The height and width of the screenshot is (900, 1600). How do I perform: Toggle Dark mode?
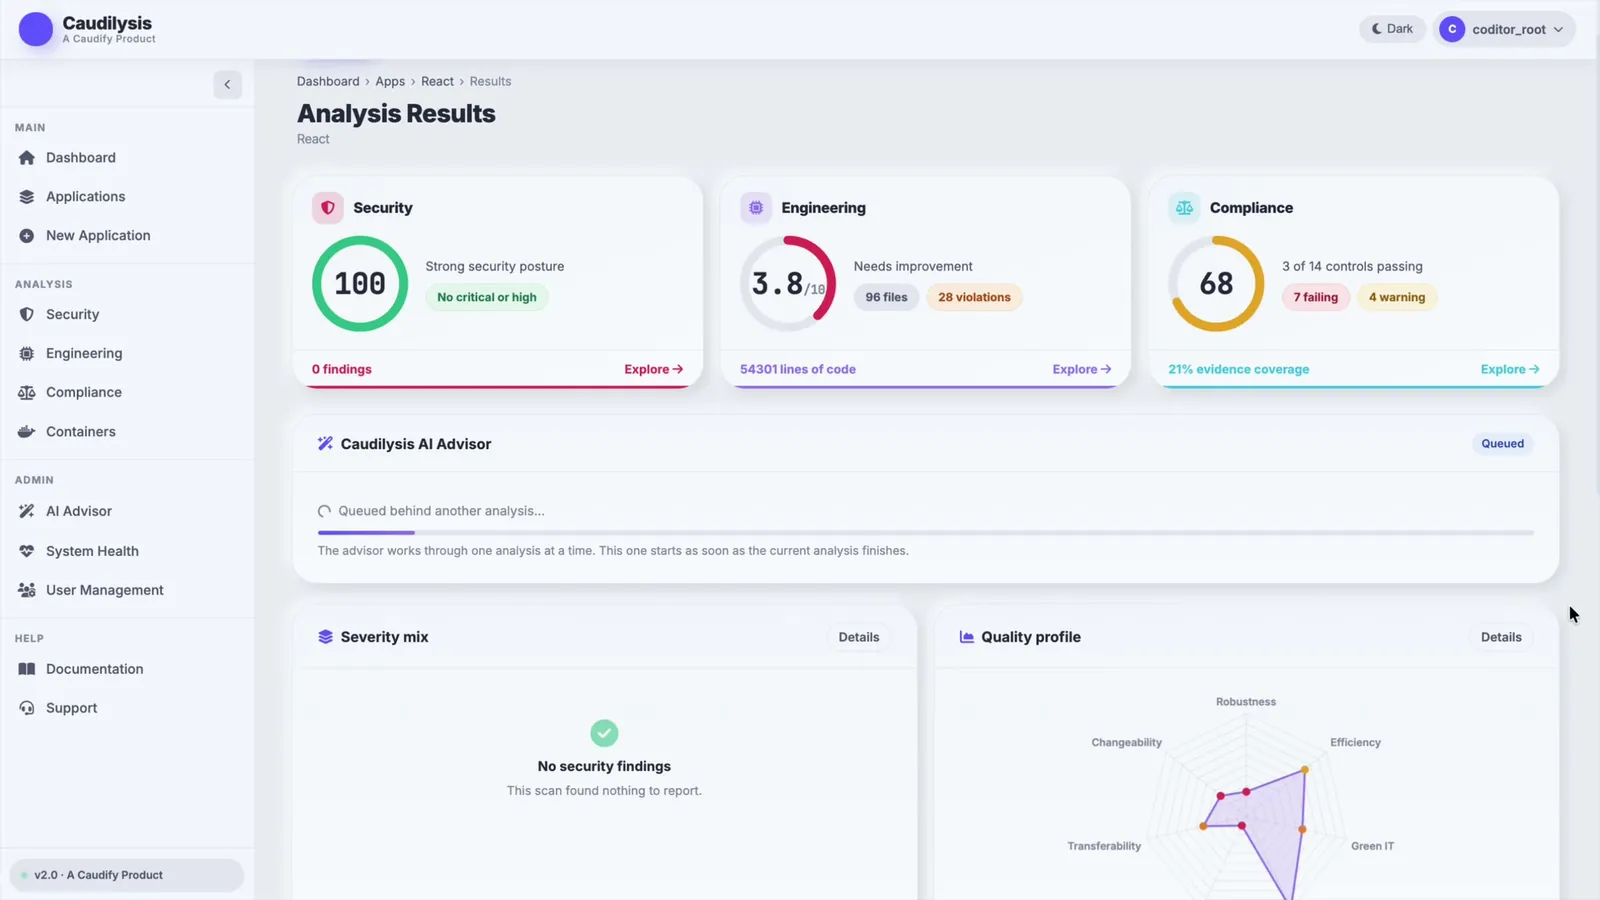click(1392, 29)
